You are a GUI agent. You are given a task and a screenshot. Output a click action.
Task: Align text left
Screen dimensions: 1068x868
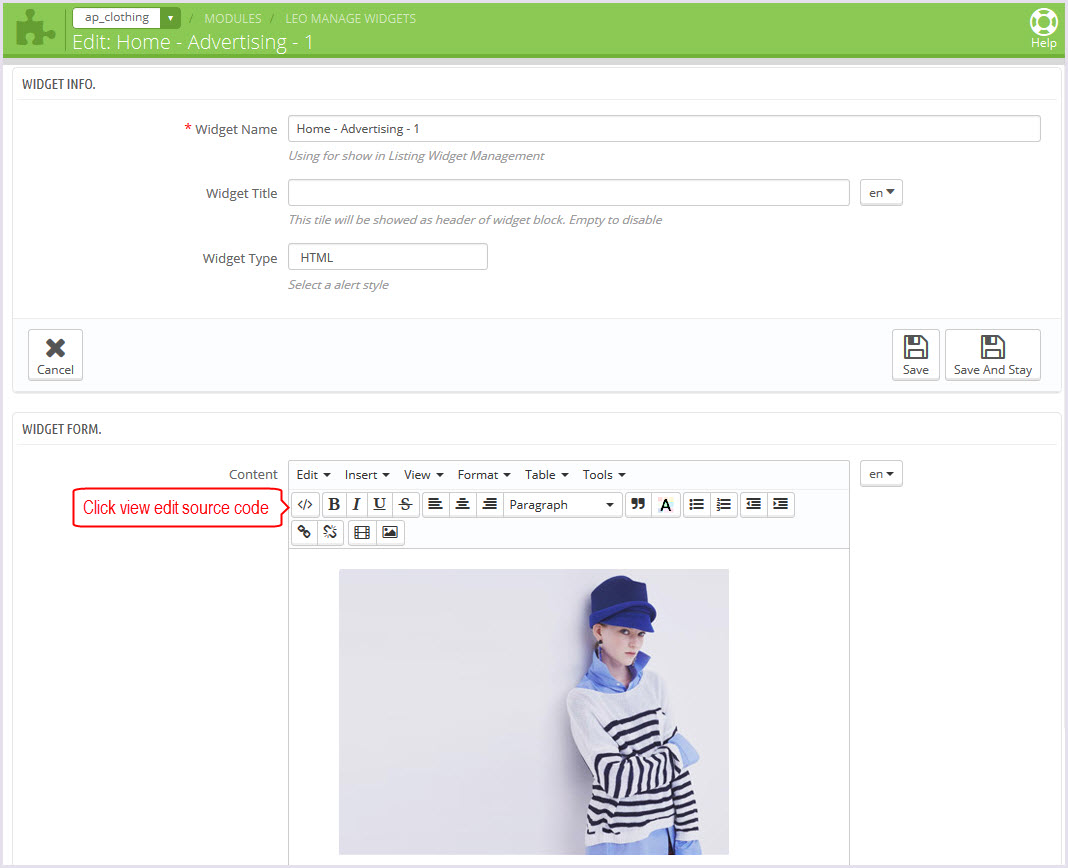(x=435, y=505)
